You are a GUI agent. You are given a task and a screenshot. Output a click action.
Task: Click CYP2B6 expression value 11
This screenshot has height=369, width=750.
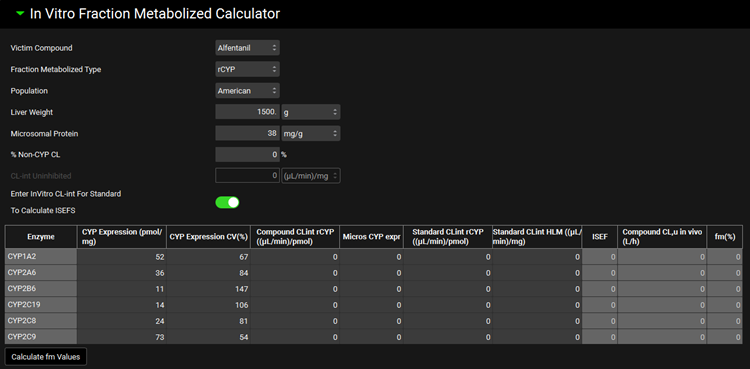(x=122, y=289)
